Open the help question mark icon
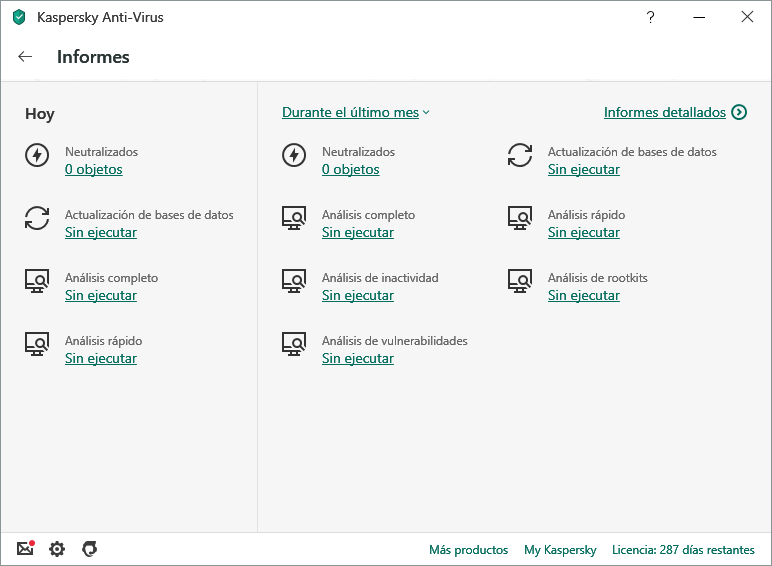The width and height of the screenshot is (772, 566). [650, 17]
